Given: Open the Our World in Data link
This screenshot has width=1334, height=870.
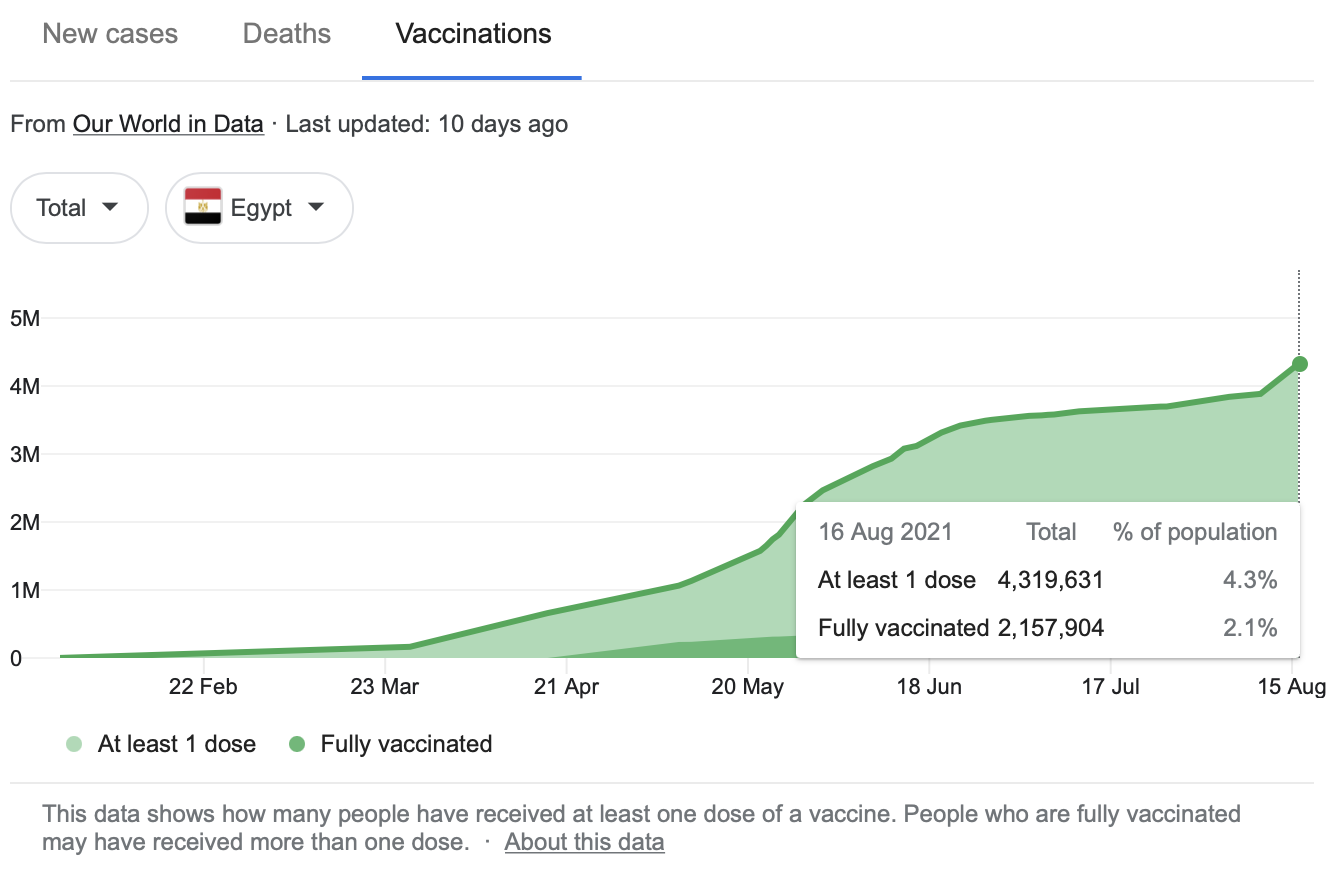Looking at the screenshot, I should click(x=168, y=125).
